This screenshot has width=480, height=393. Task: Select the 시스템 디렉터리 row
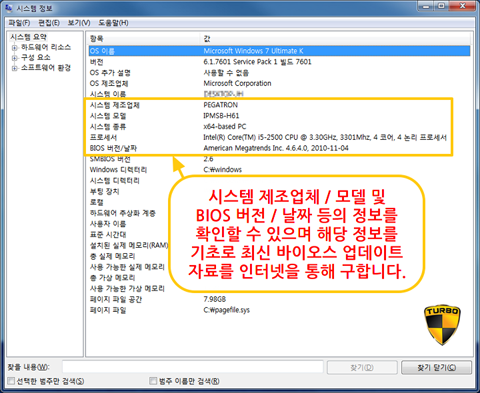(279, 181)
